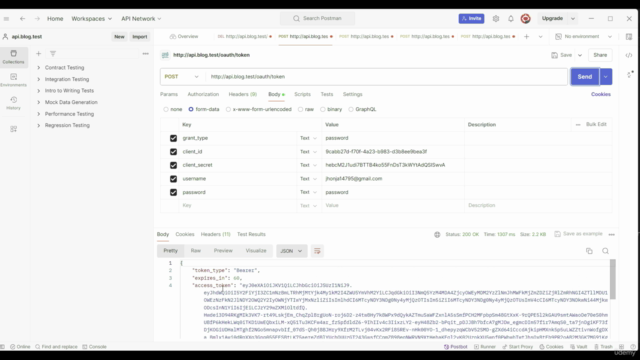The width and height of the screenshot is (640, 360).
Task: Open the code snippet panel icon
Action: (629, 55)
